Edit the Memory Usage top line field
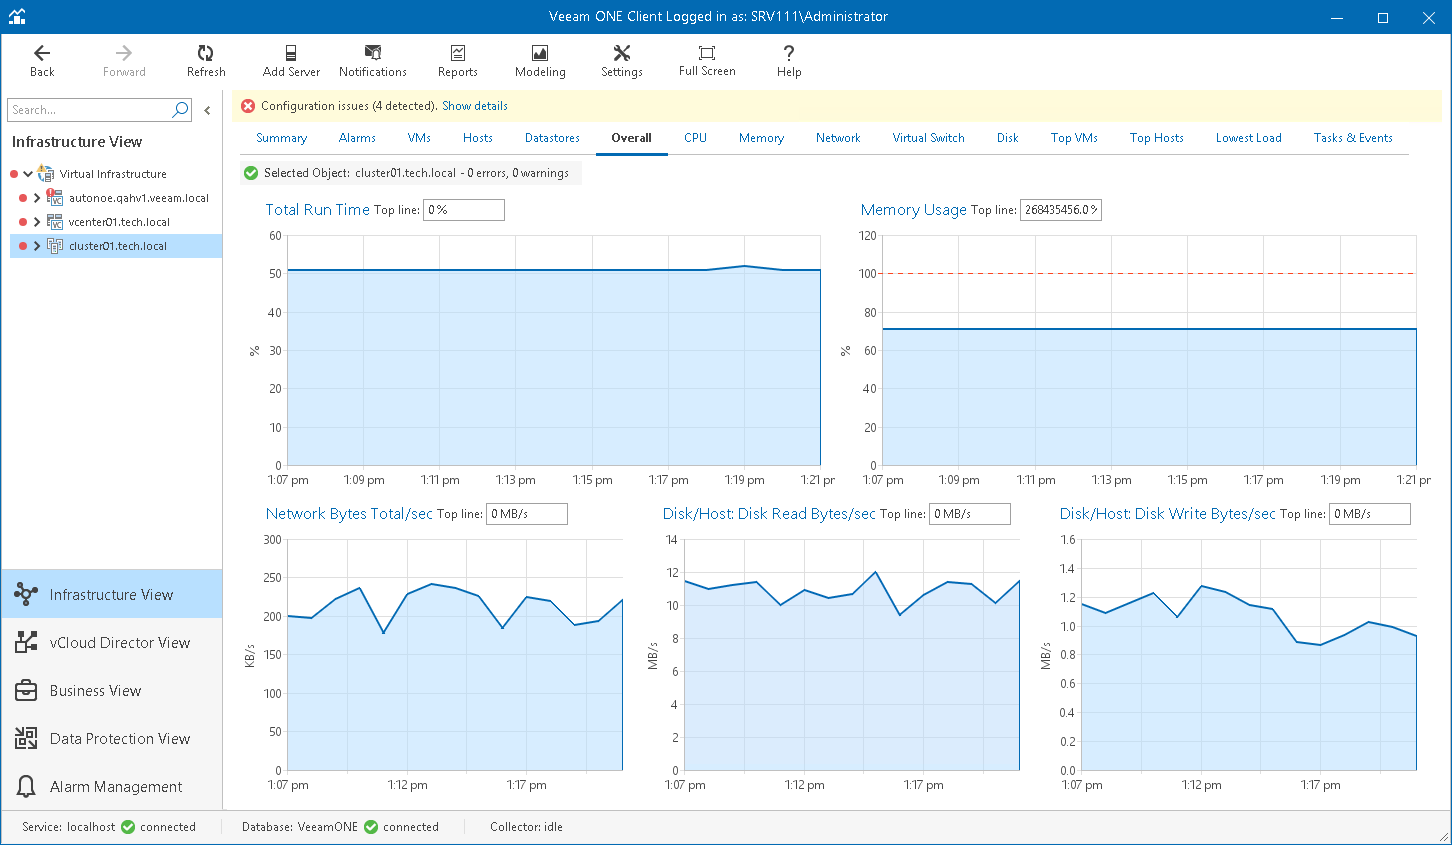Viewport: 1452px width, 845px height. pos(1061,210)
